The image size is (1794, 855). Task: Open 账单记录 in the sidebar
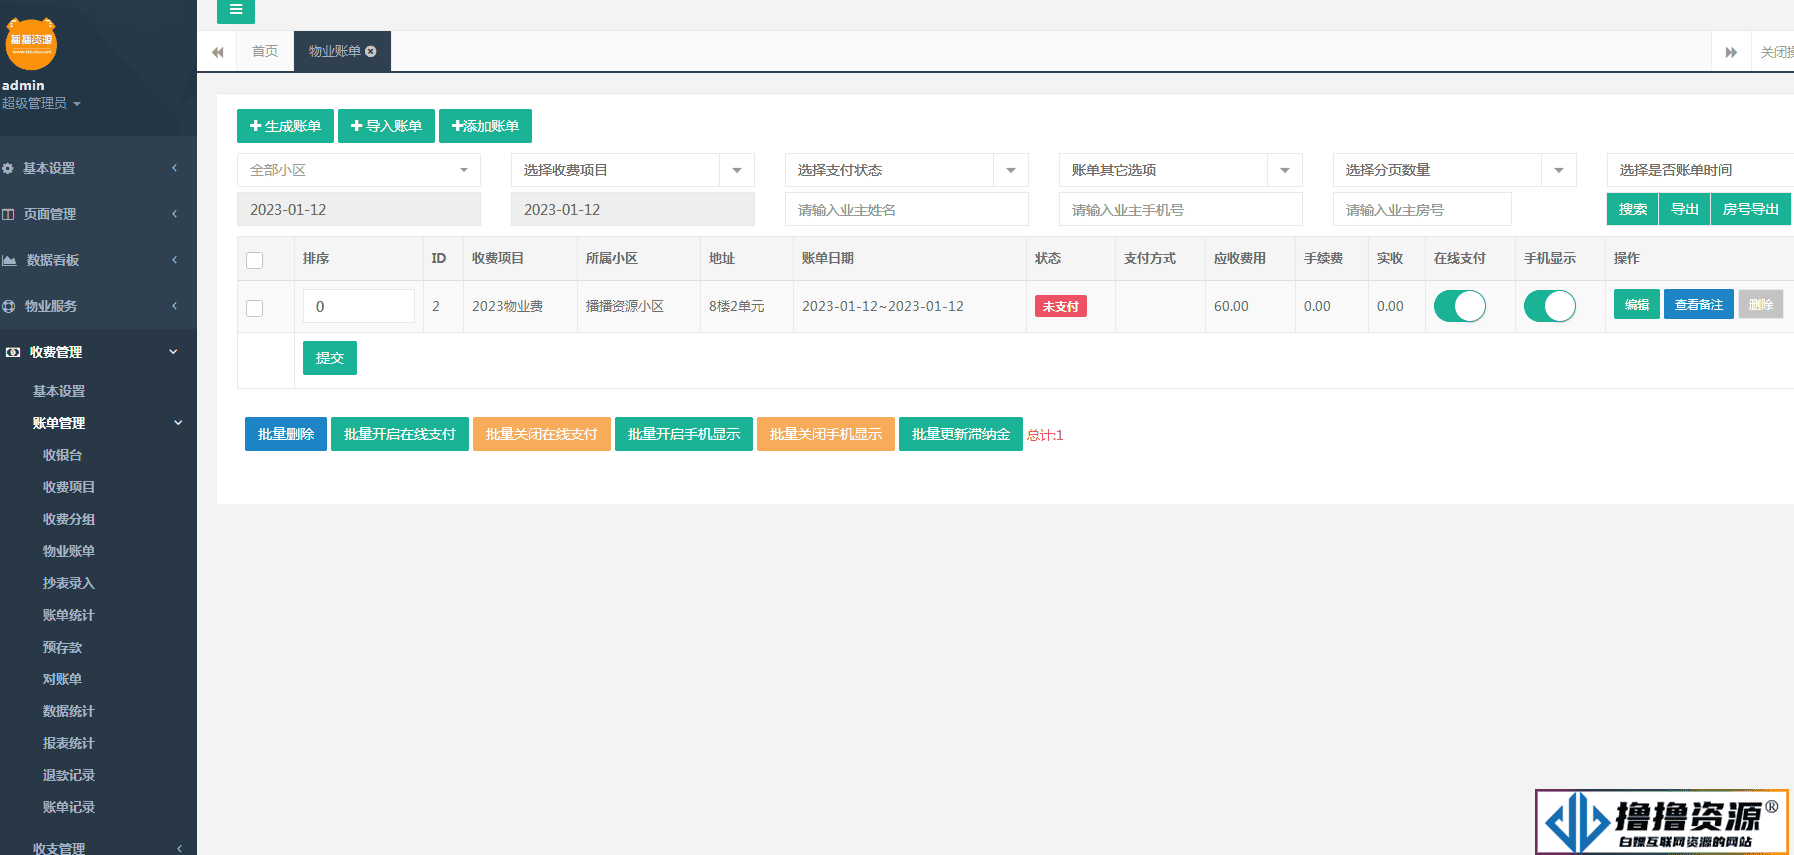(x=69, y=807)
